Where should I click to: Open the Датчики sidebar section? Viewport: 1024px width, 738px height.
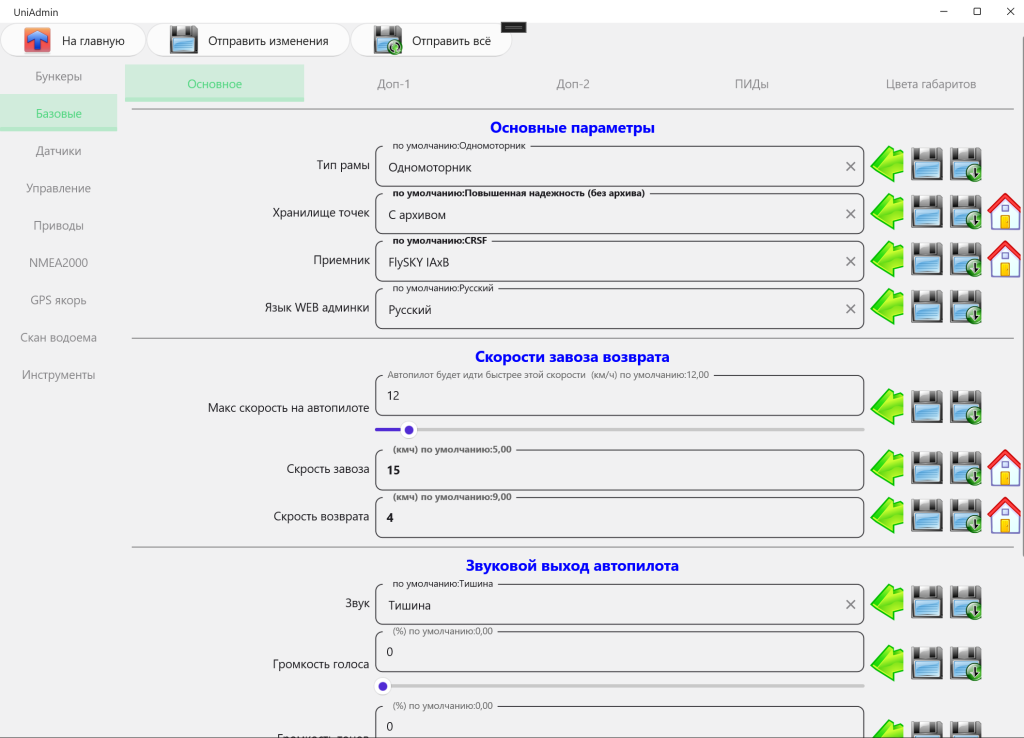58,151
